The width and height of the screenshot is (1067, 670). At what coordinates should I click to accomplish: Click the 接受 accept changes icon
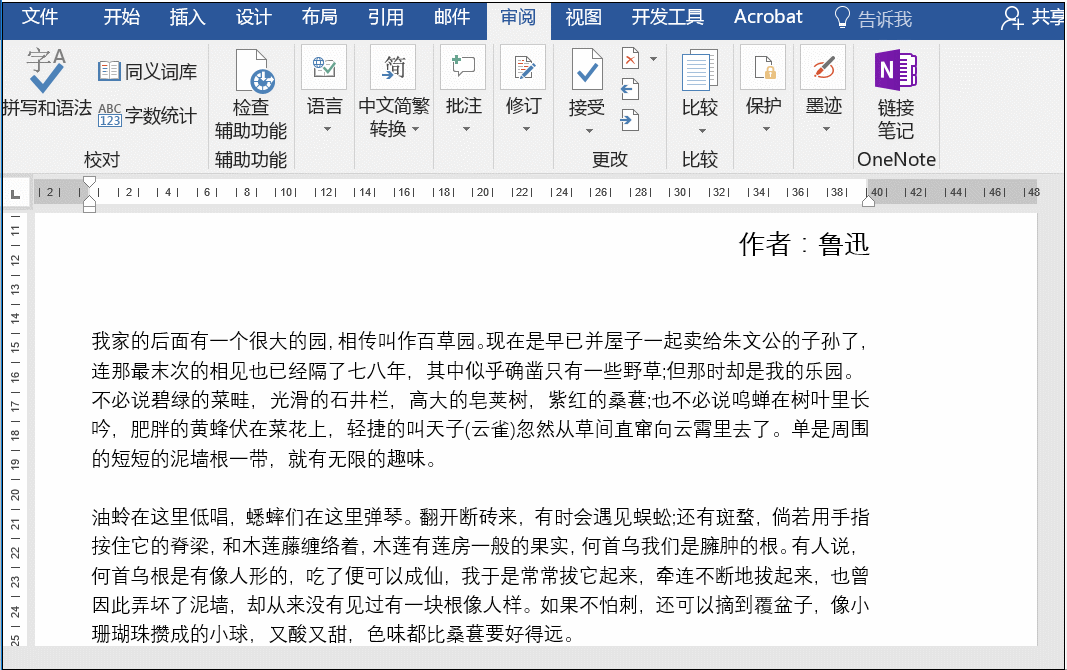[587, 70]
